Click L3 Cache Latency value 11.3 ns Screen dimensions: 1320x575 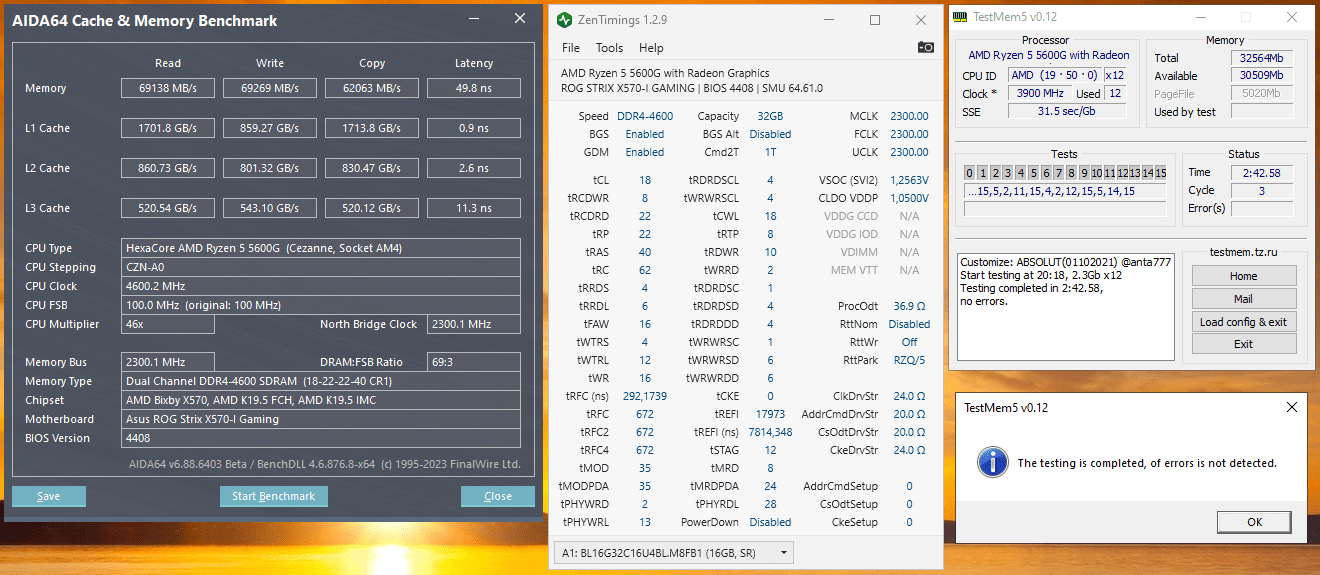pos(473,208)
